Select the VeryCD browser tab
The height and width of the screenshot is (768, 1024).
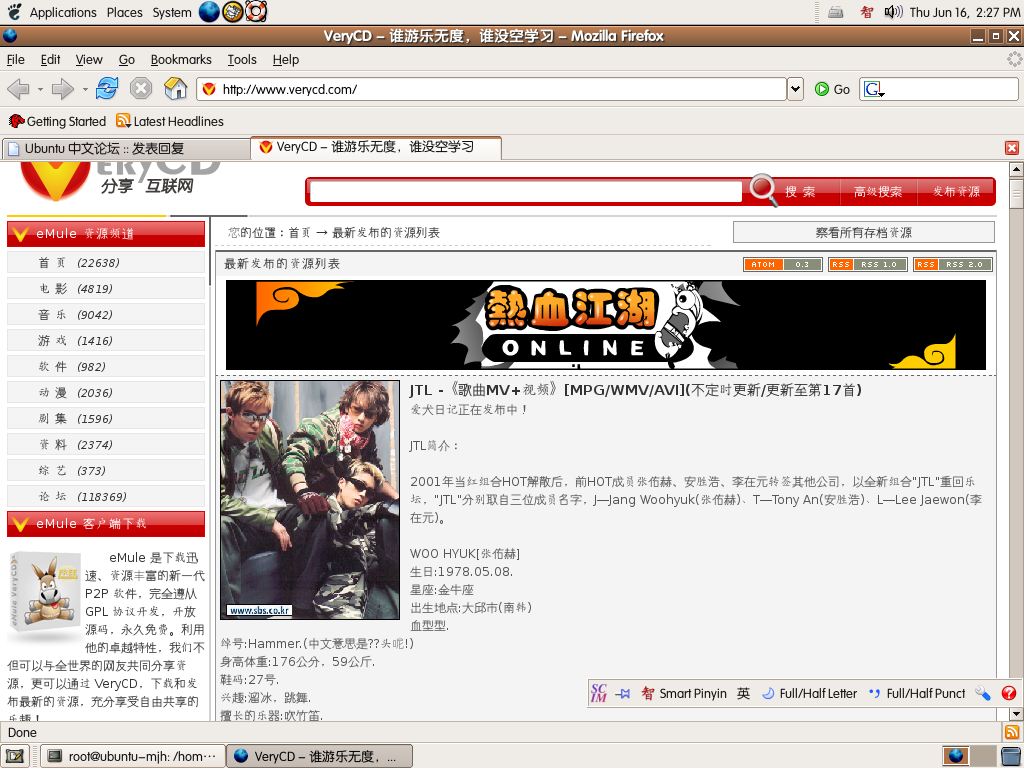[376, 147]
